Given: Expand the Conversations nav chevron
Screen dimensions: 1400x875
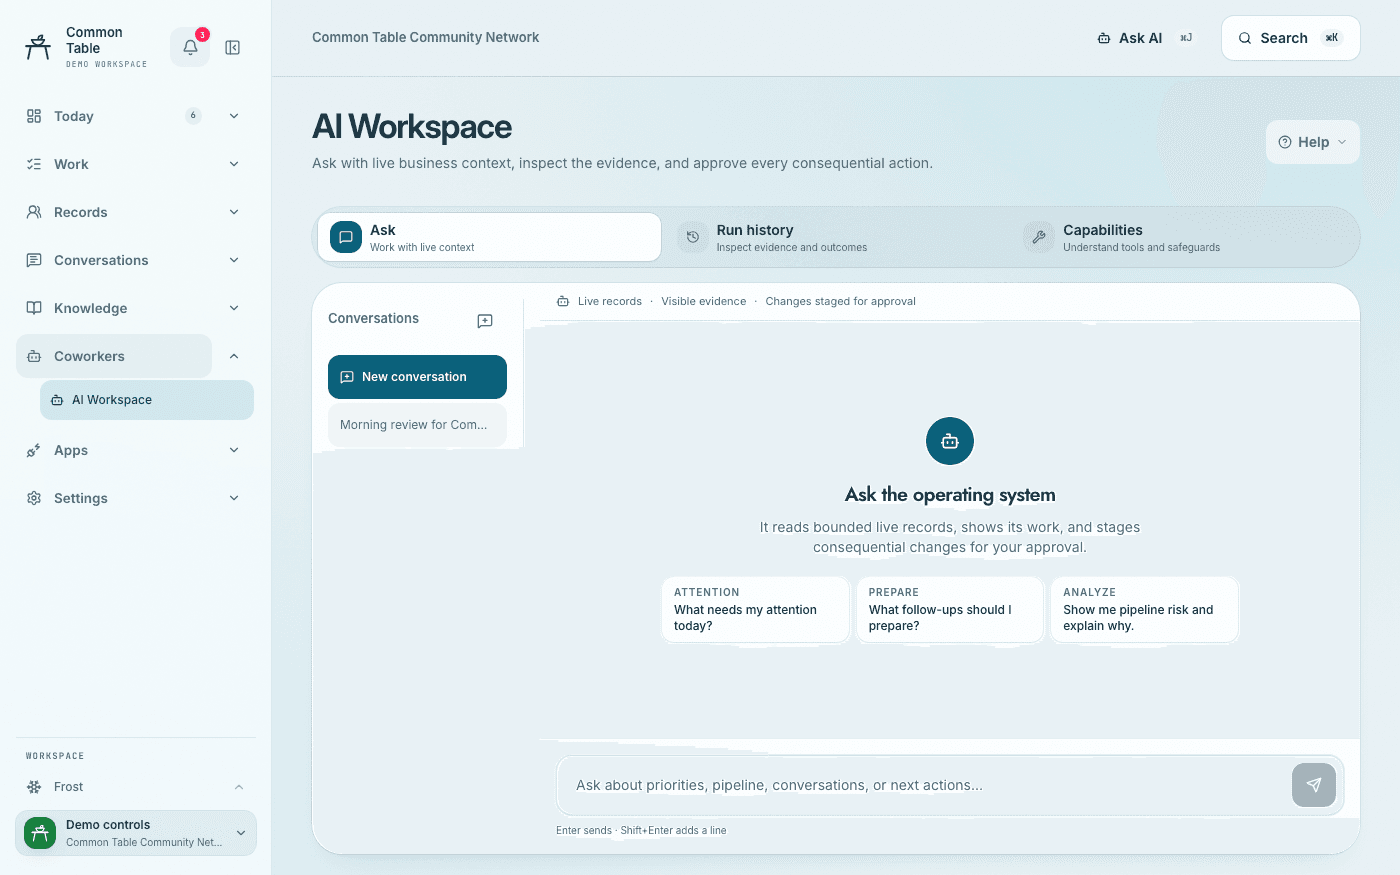Looking at the screenshot, I should (x=234, y=260).
